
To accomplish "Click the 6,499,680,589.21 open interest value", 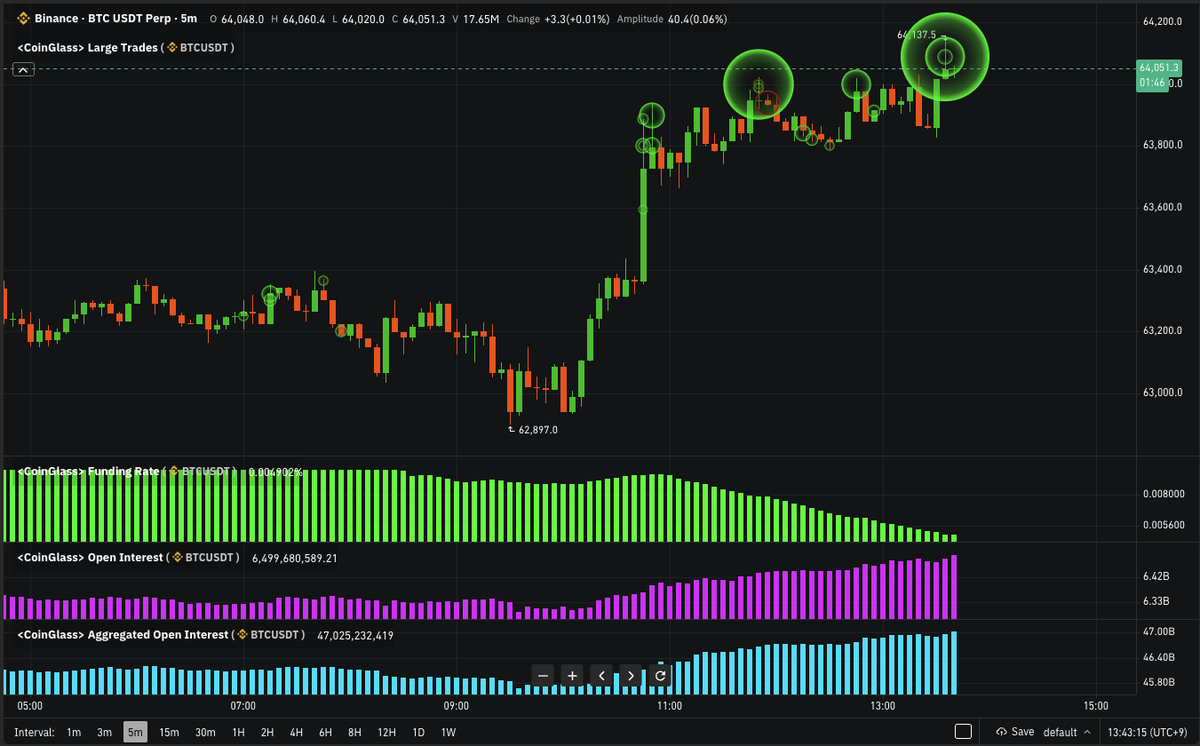I will pos(295,557).
